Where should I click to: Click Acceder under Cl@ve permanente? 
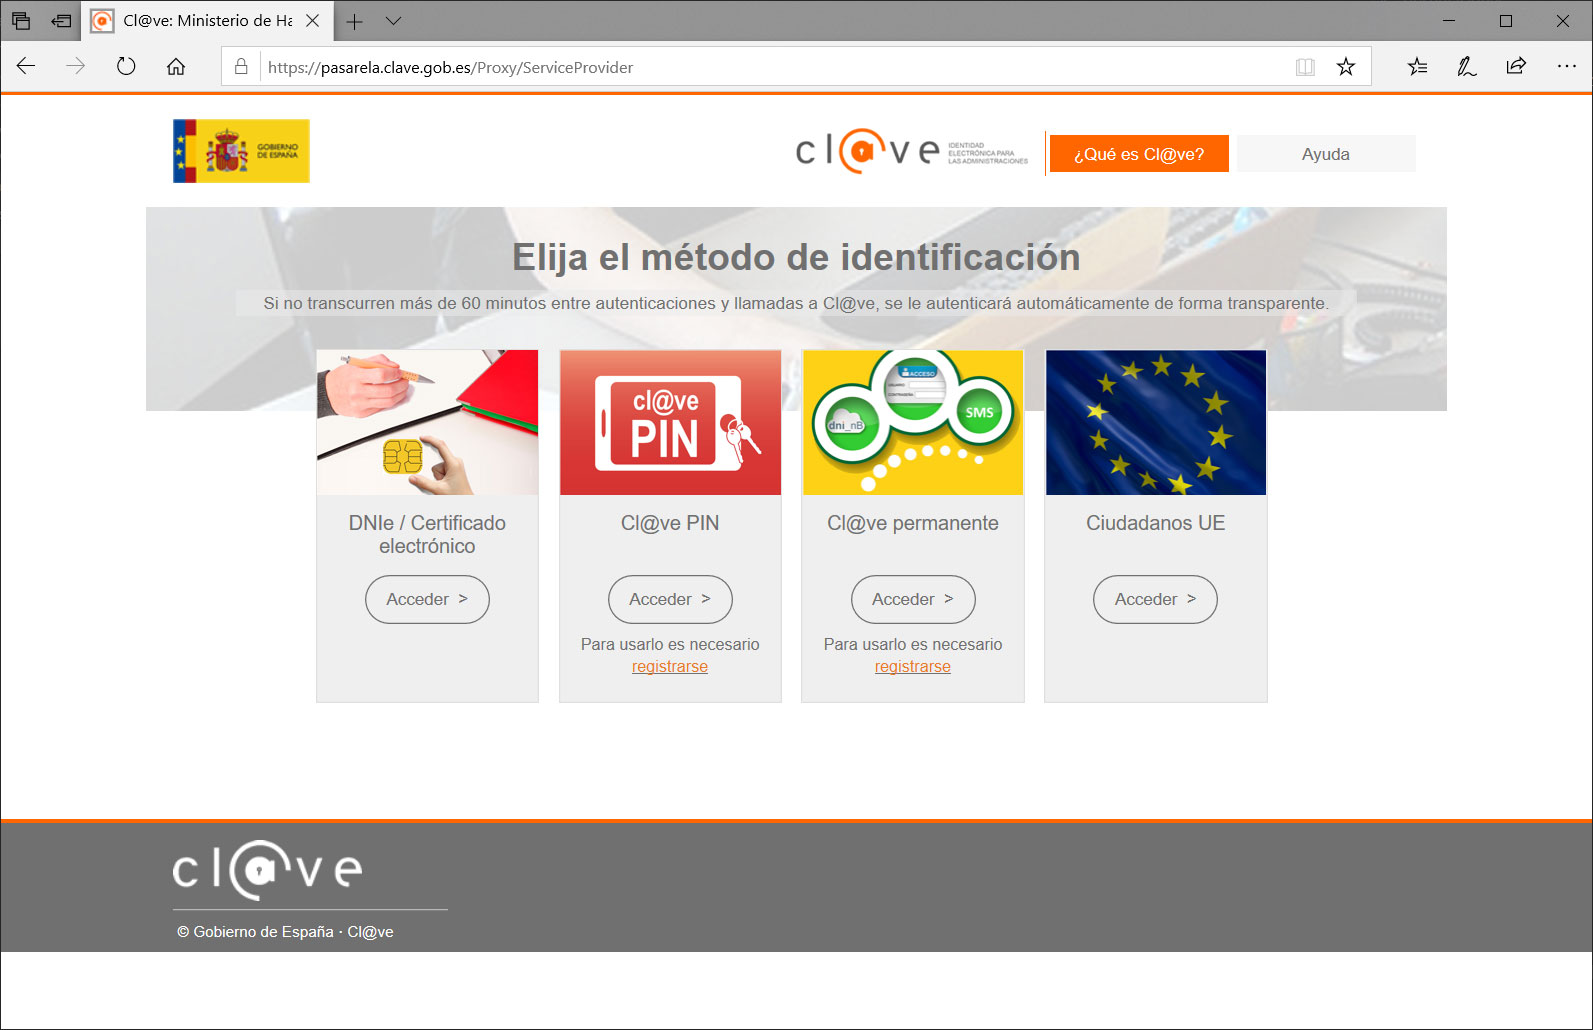pos(913,599)
